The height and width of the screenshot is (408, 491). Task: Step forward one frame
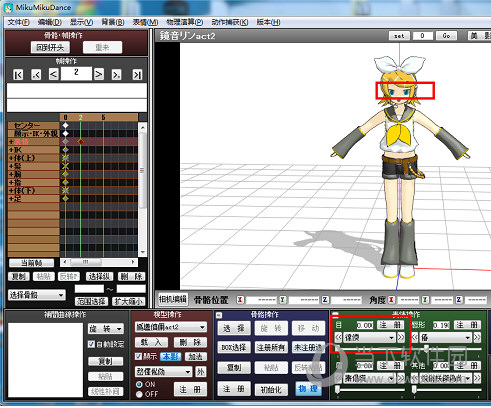[x=99, y=74]
